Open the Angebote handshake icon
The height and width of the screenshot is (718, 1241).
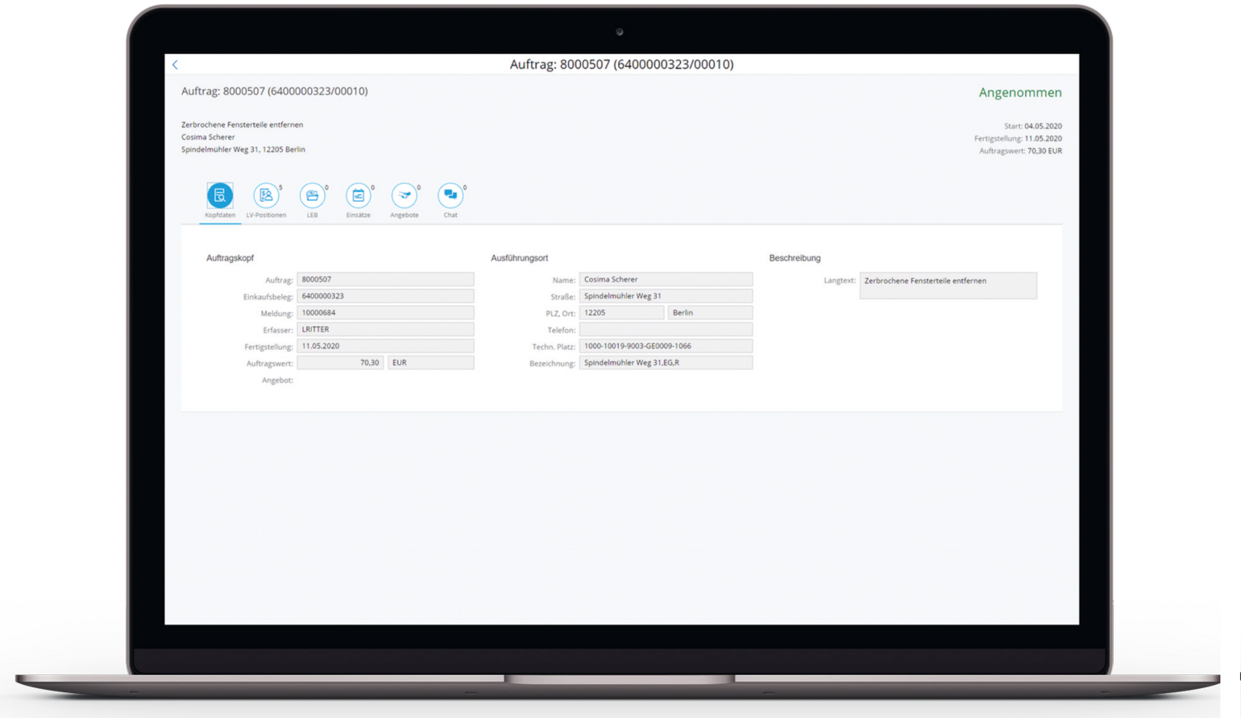(x=404, y=196)
